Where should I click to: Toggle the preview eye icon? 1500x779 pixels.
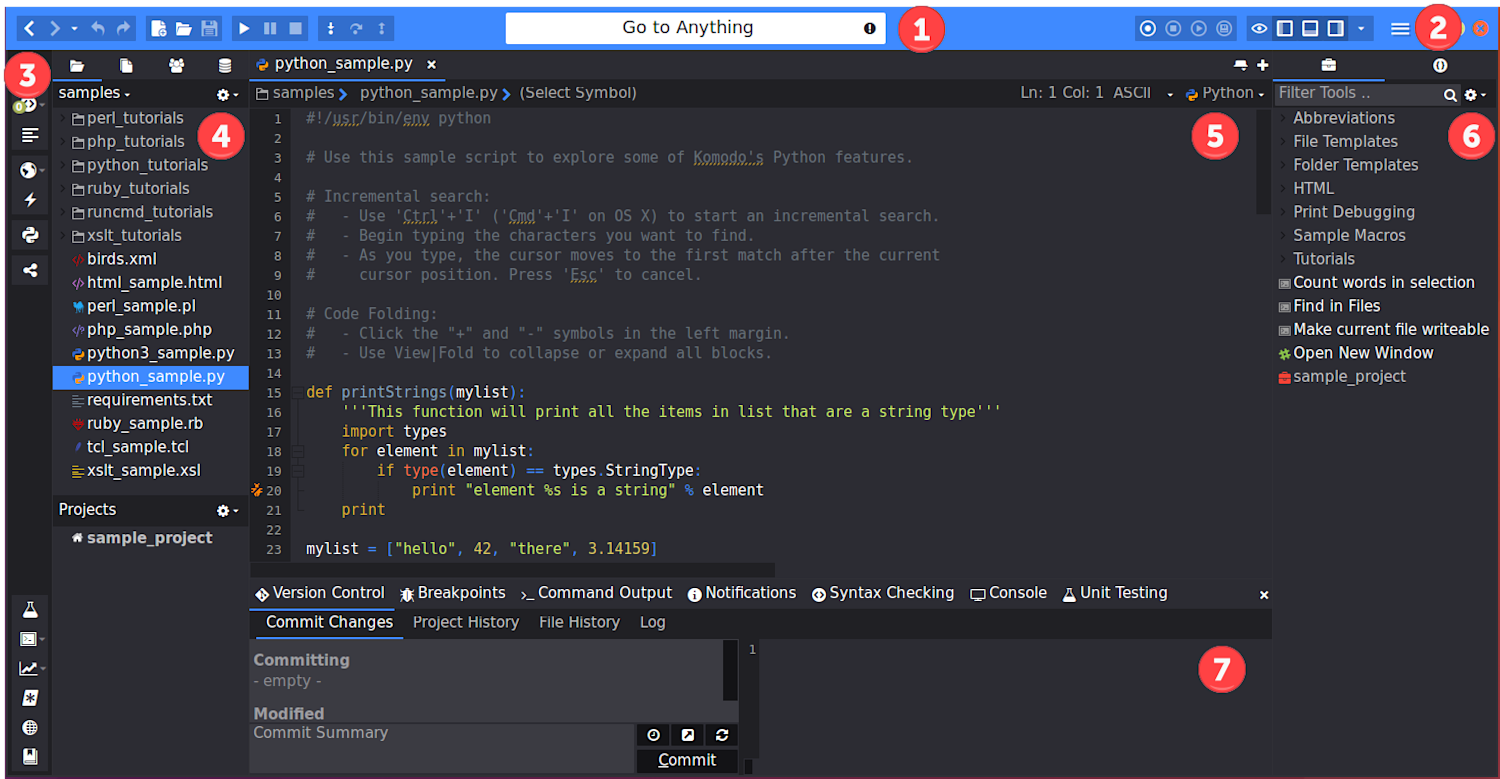coord(1259,28)
